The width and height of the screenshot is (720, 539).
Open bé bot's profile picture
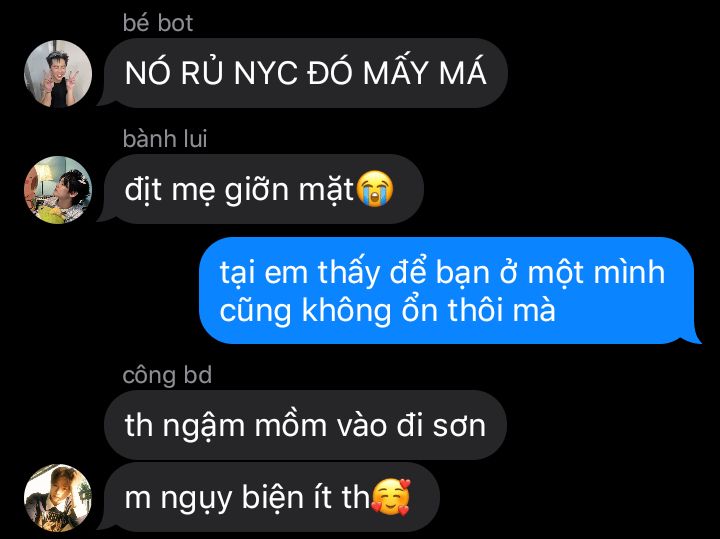58,73
